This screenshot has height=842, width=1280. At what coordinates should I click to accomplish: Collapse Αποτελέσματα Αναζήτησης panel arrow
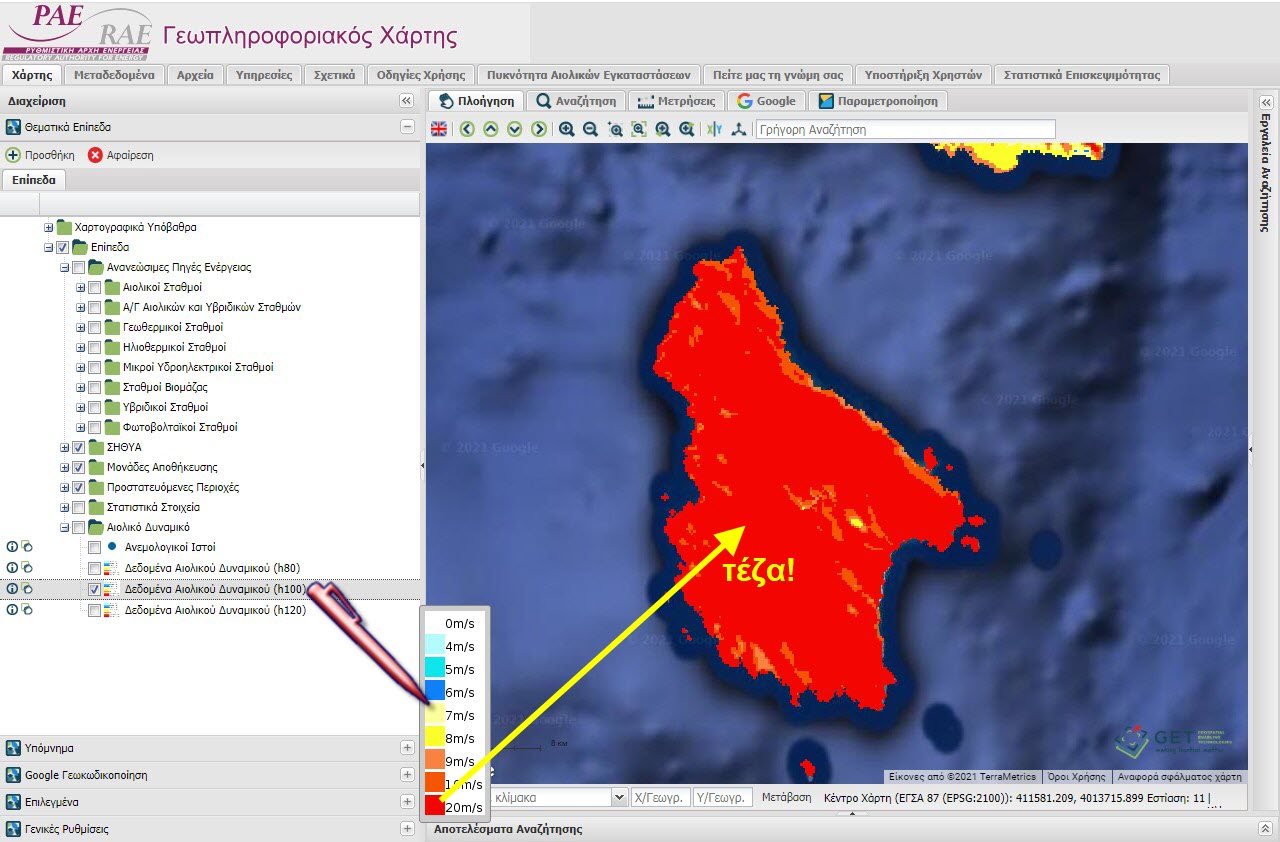click(1266, 829)
